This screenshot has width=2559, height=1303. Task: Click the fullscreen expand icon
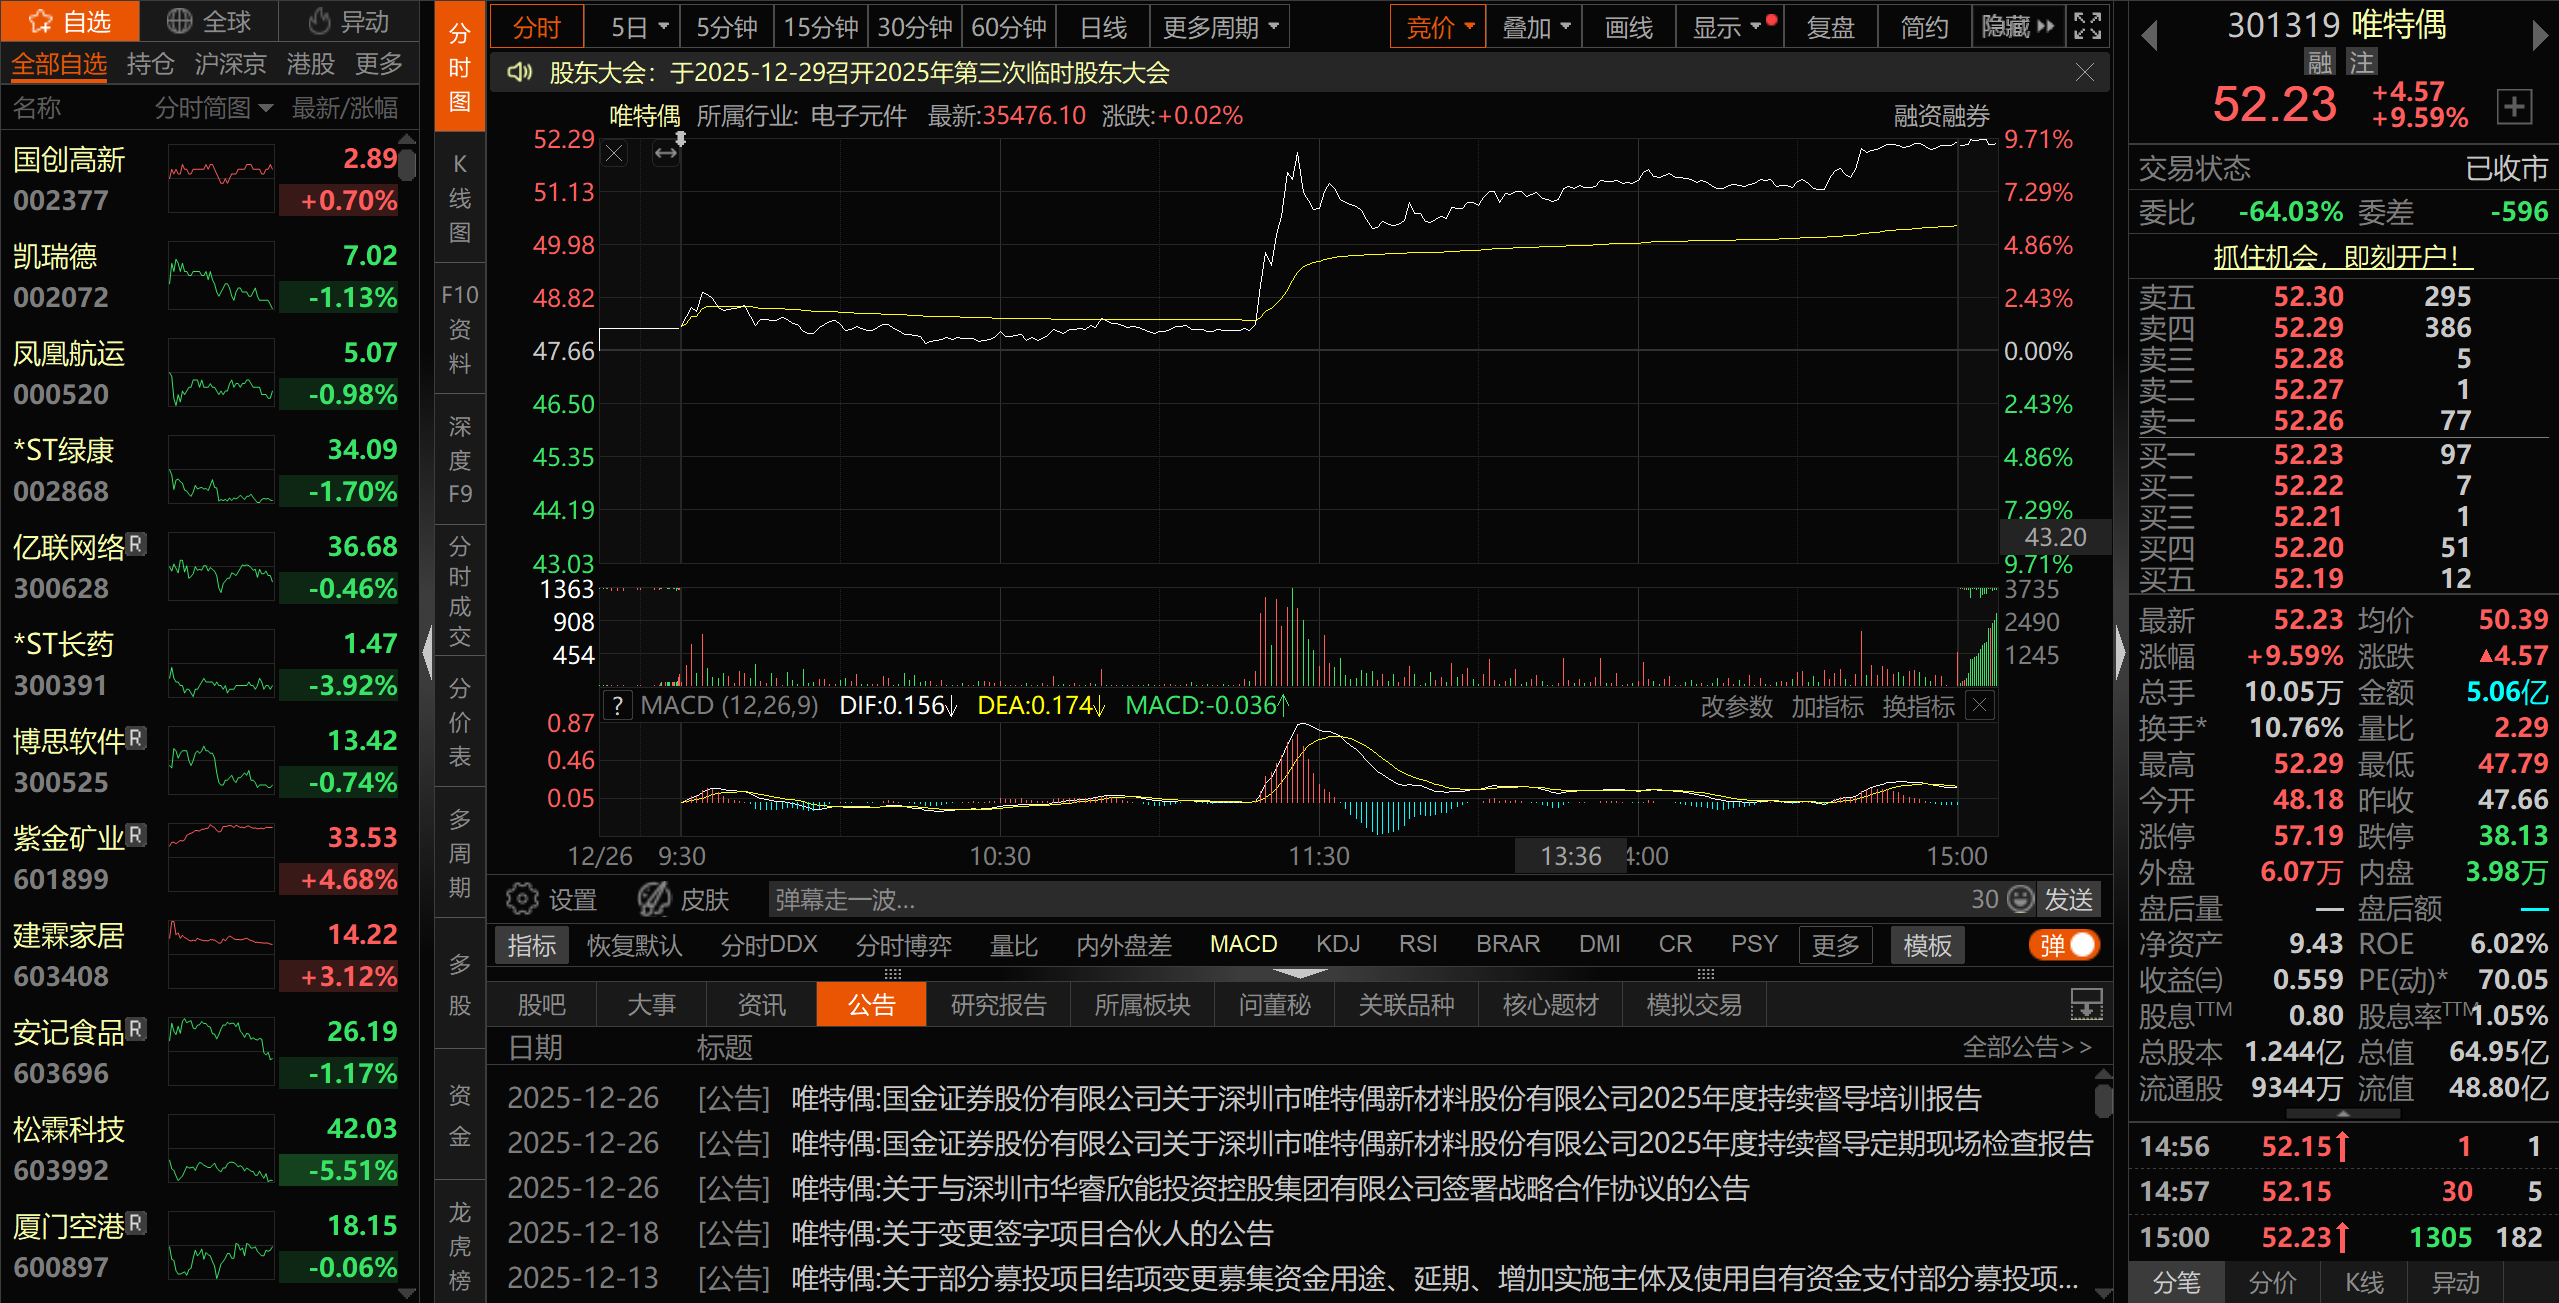(x=2087, y=27)
